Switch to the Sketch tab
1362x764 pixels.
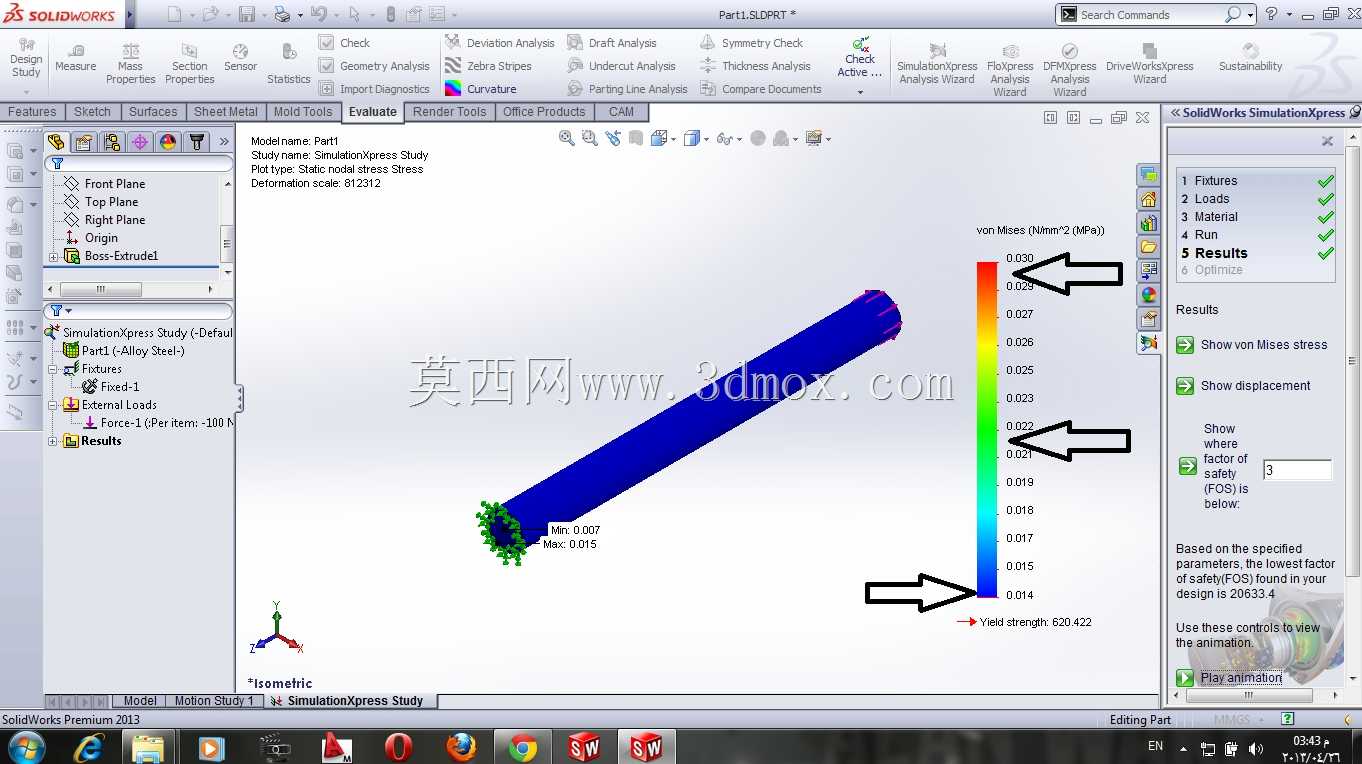93,112
